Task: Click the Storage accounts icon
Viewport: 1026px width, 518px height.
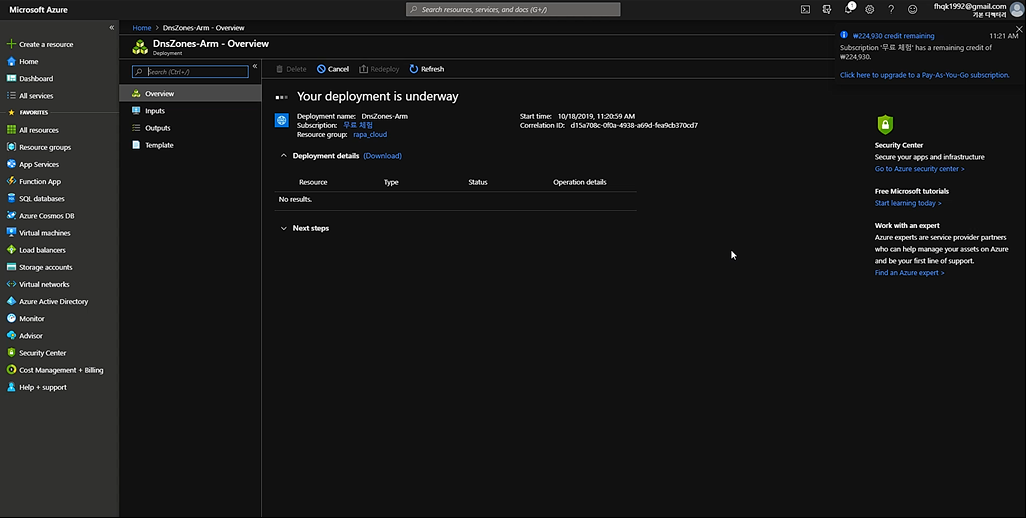Action: [11, 267]
